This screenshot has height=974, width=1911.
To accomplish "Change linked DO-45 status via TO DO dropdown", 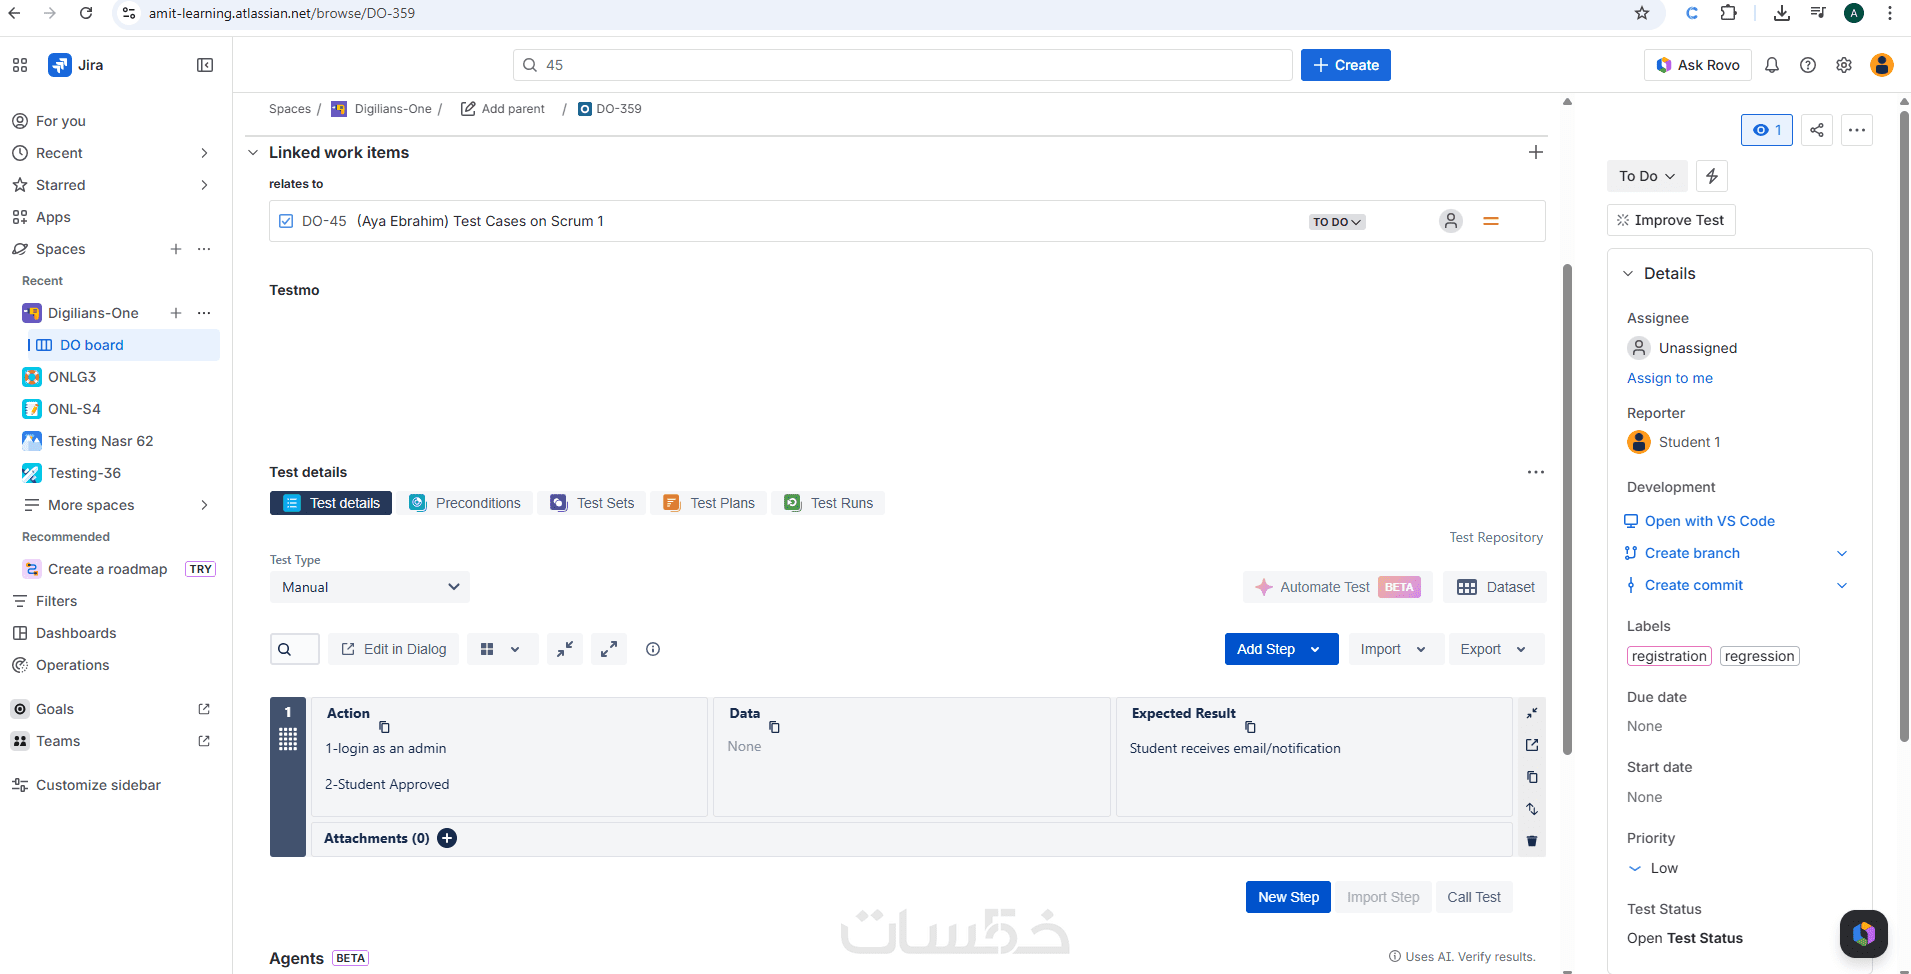I will 1337,222.
